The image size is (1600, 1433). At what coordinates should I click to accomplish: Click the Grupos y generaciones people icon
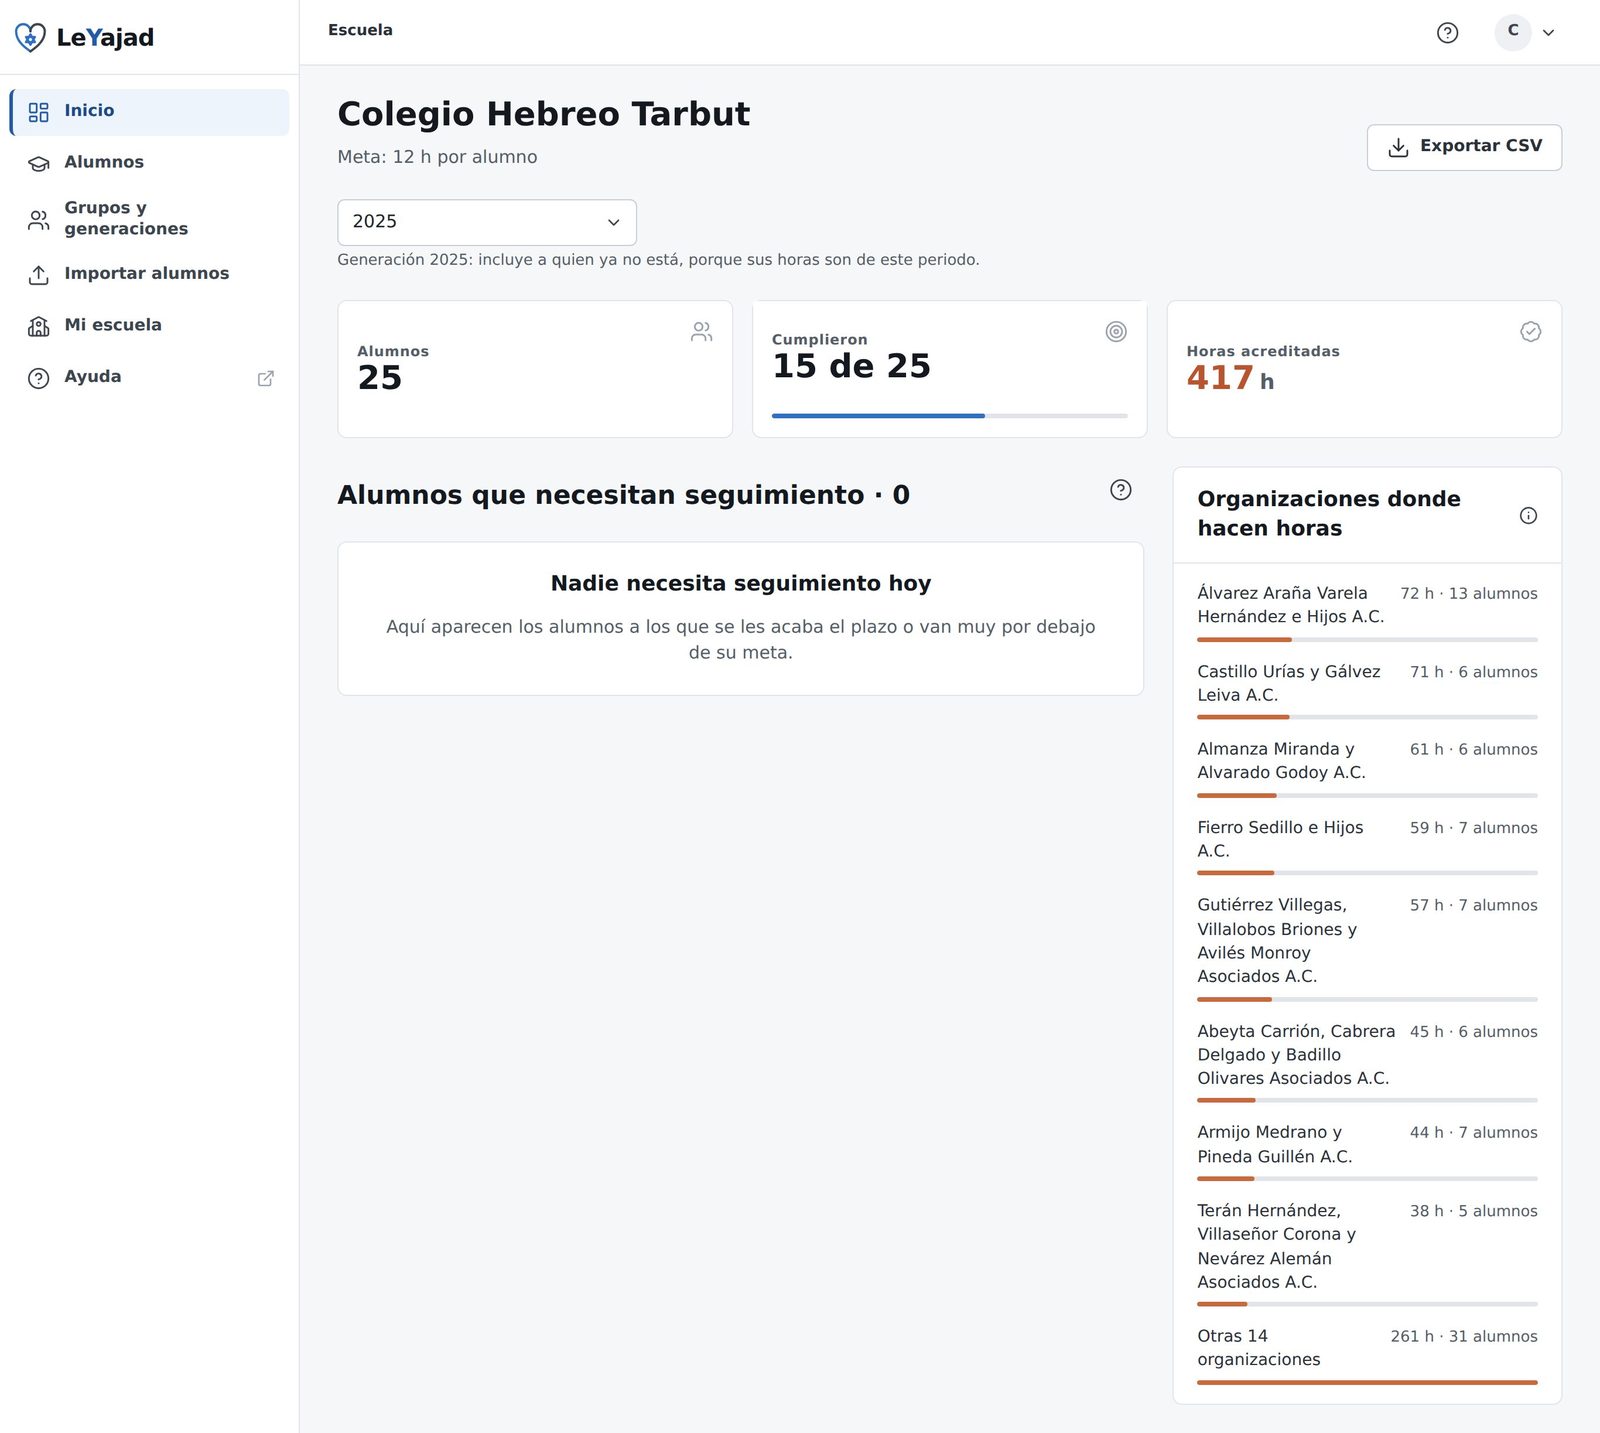click(x=39, y=220)
